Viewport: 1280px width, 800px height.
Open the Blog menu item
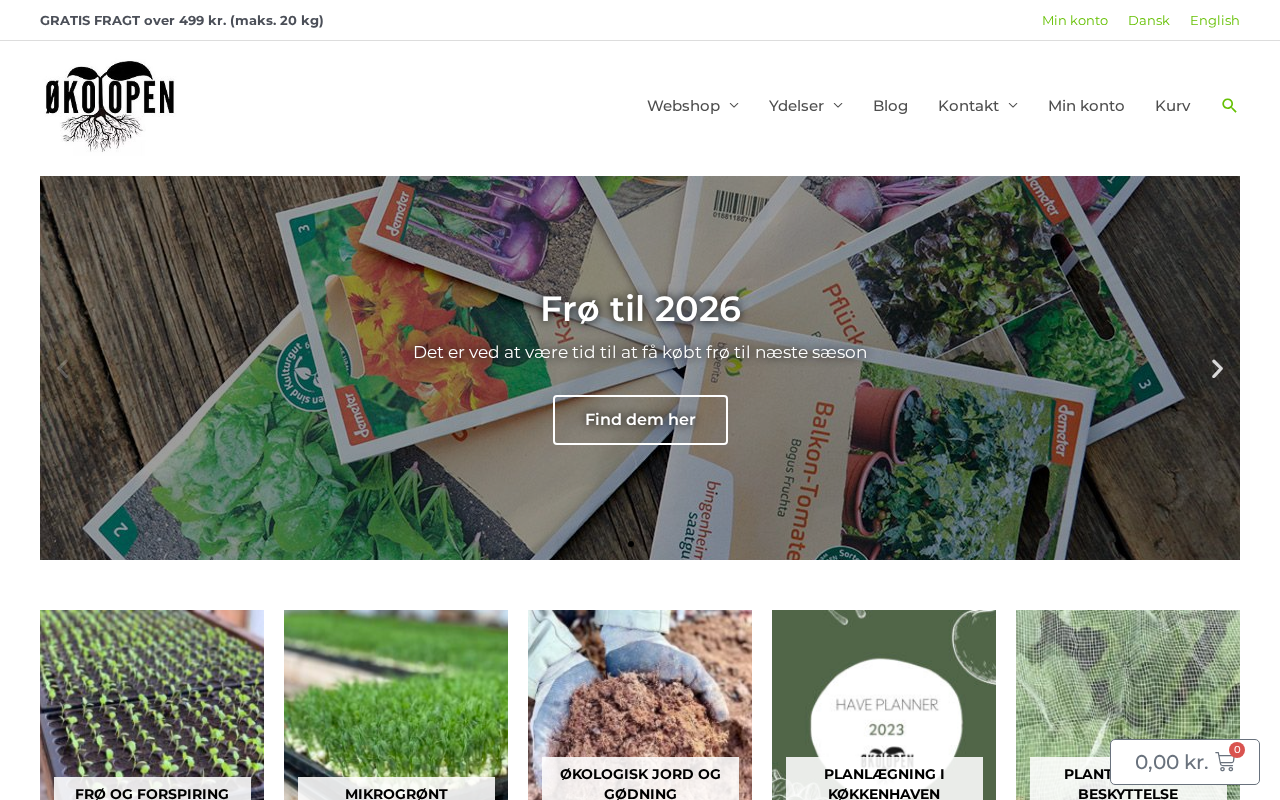tap(890, 106)
